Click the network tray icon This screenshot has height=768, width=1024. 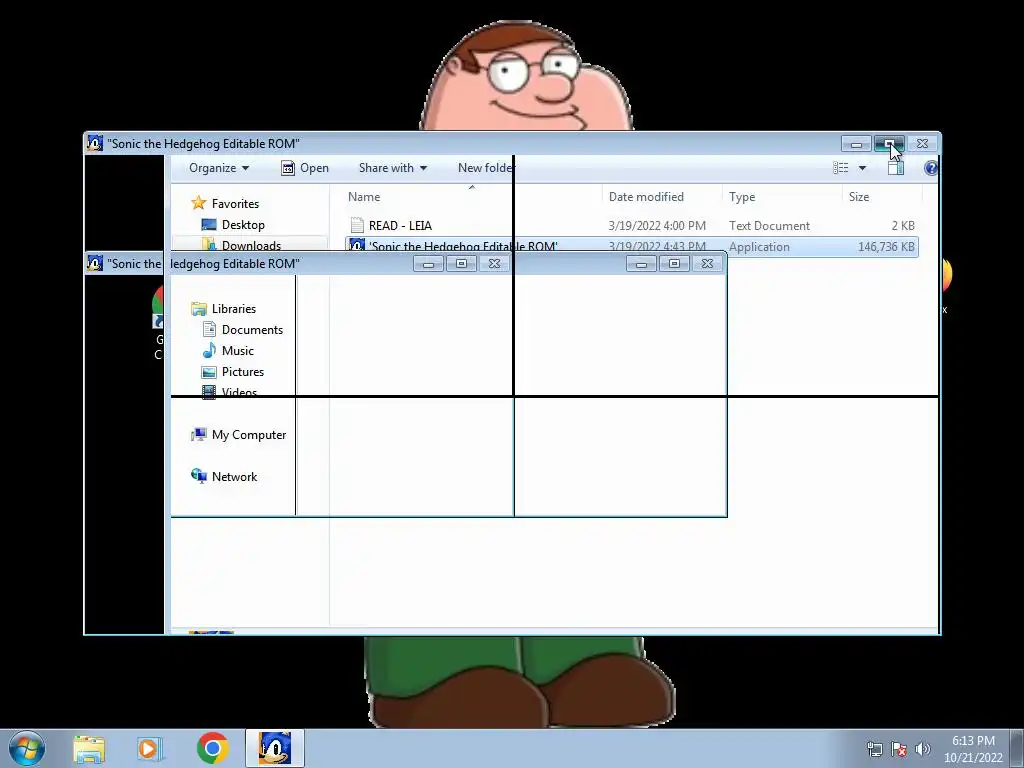pos(874,749)
